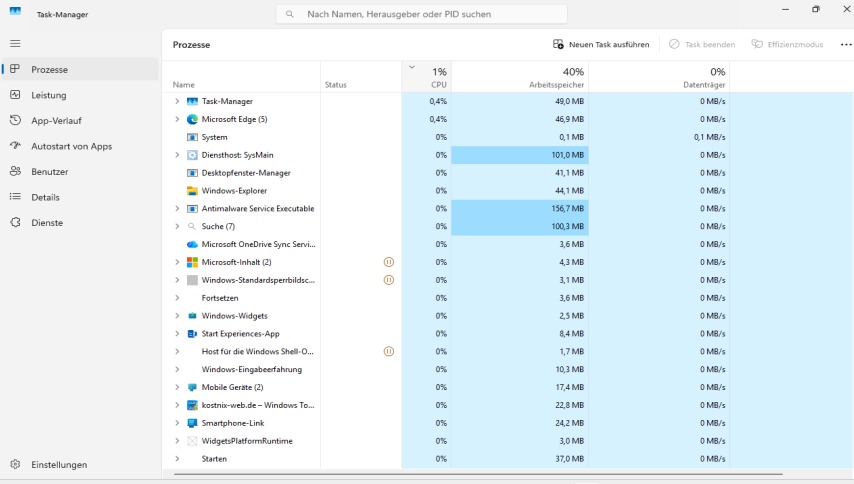Open Autostart von Apps page
This screenshot has width=854, height=484.
80,146
